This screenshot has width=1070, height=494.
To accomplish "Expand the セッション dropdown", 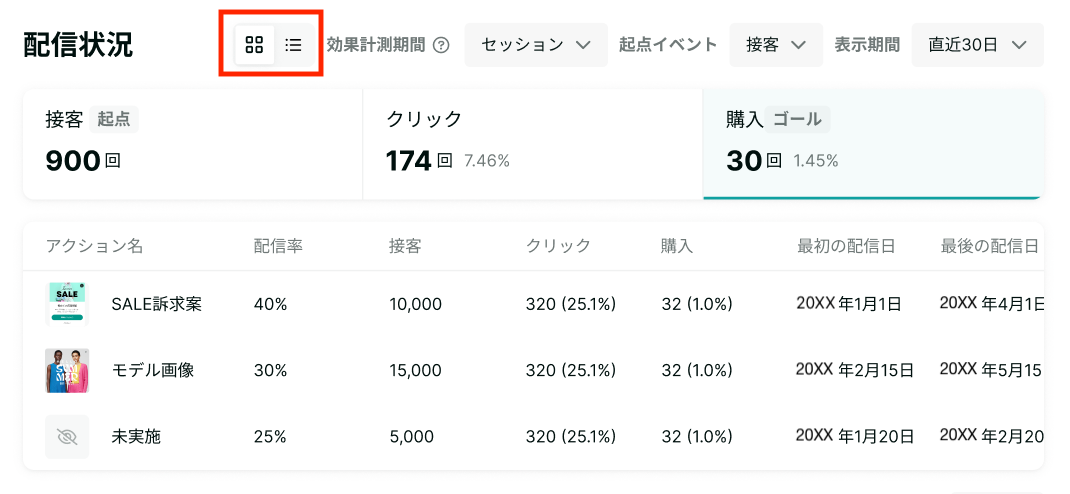I will click(536, 45).
